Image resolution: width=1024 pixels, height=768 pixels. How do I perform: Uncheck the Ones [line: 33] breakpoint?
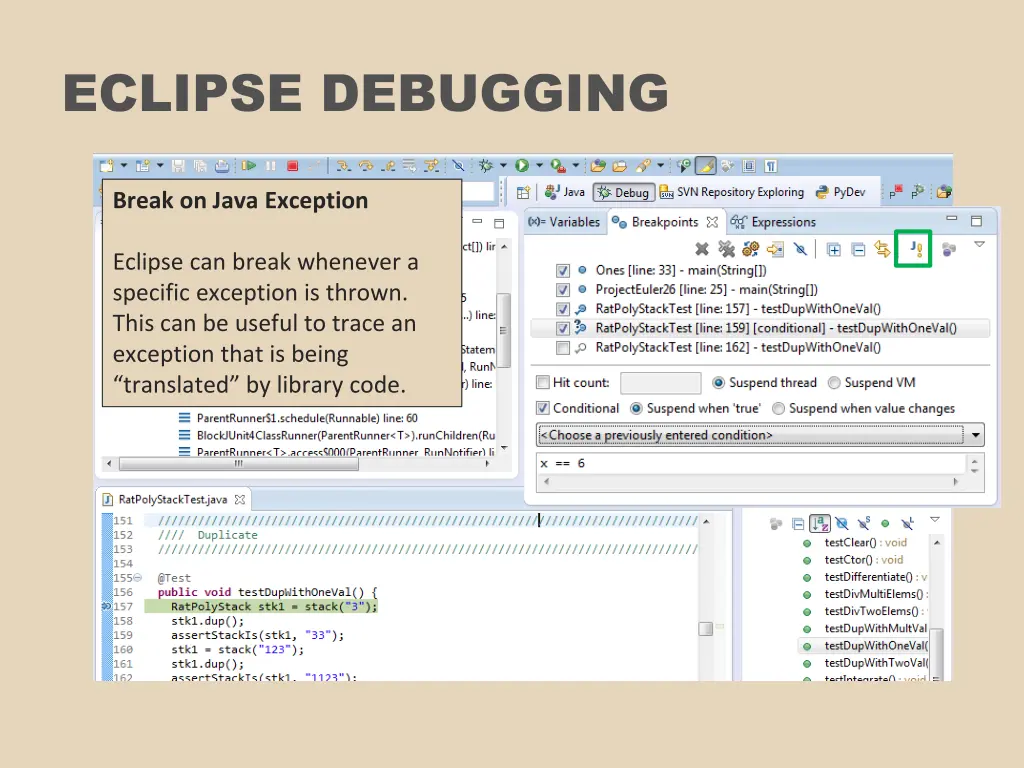[x=563, y=269]
